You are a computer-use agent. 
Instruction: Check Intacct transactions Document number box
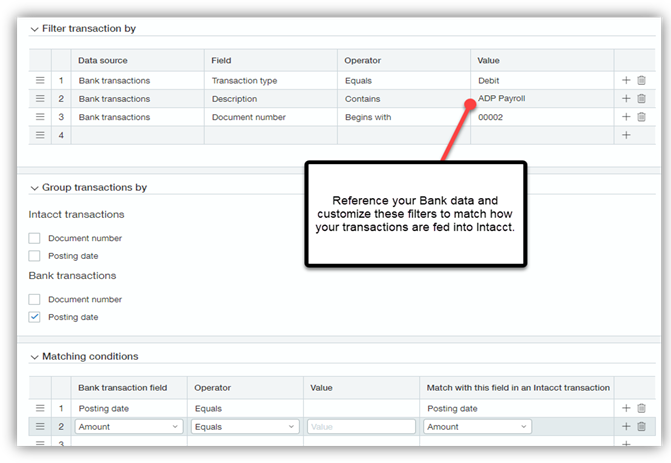(34, 238)
